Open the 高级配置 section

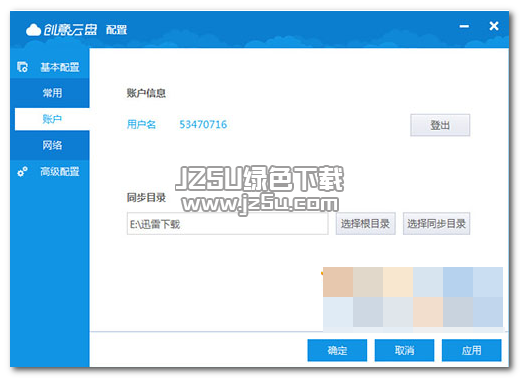(x=50, y=171)
